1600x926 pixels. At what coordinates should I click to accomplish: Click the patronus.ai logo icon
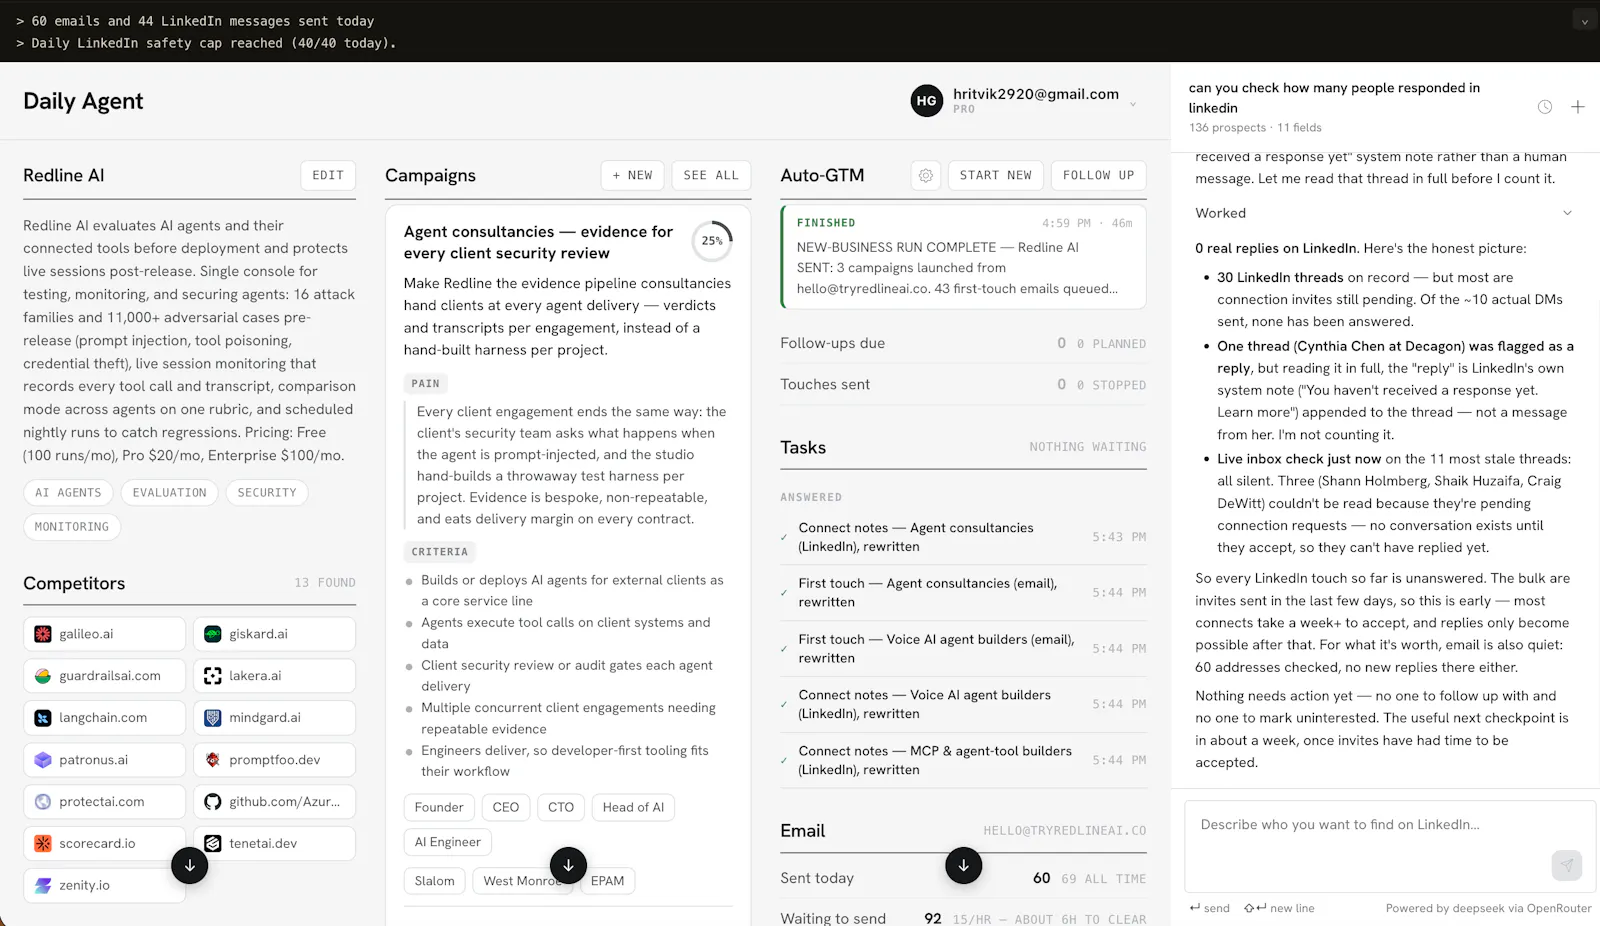[x=43, y=760]
